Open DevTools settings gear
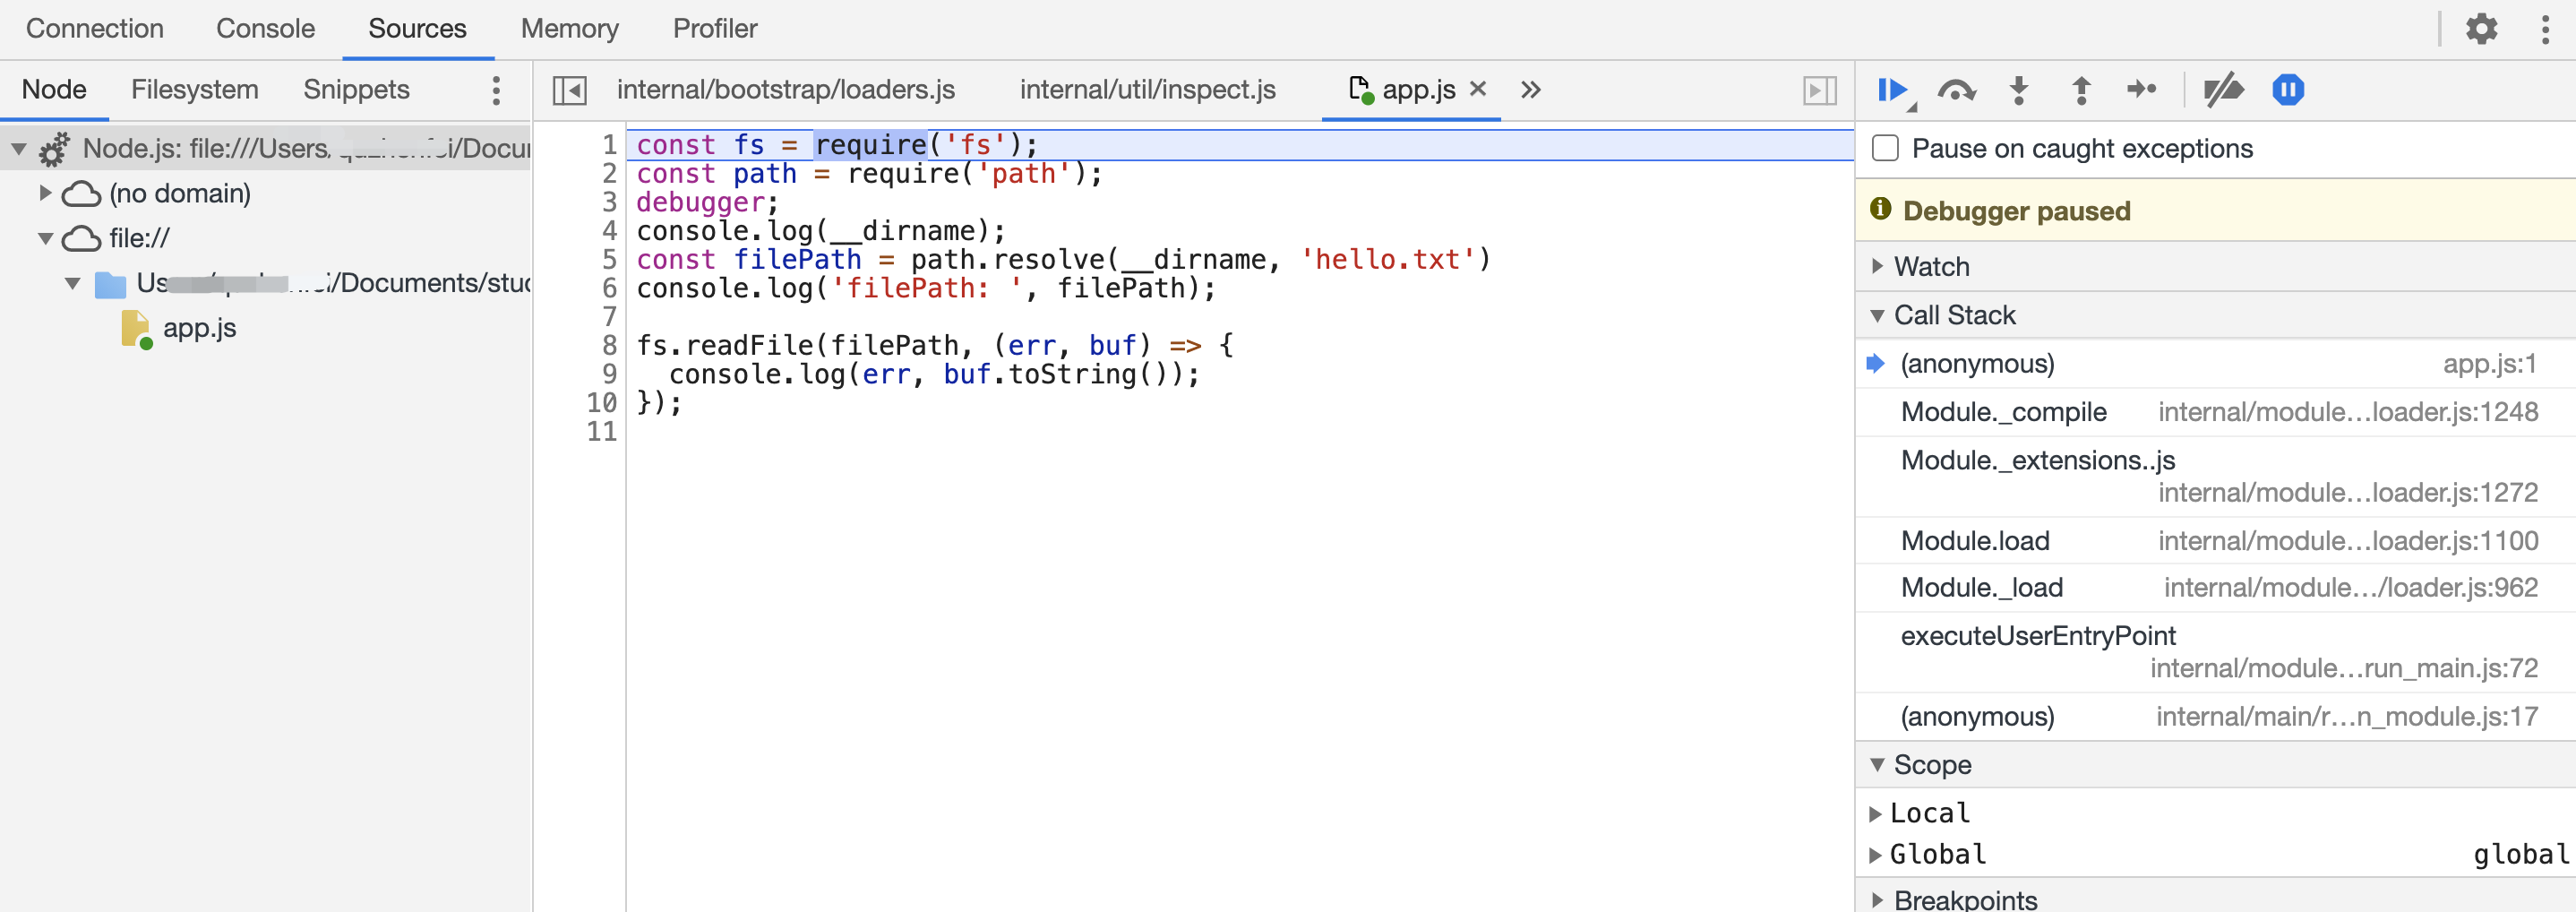The width and height of the screenshot is (2576, 912). (x=2481, y=29)
